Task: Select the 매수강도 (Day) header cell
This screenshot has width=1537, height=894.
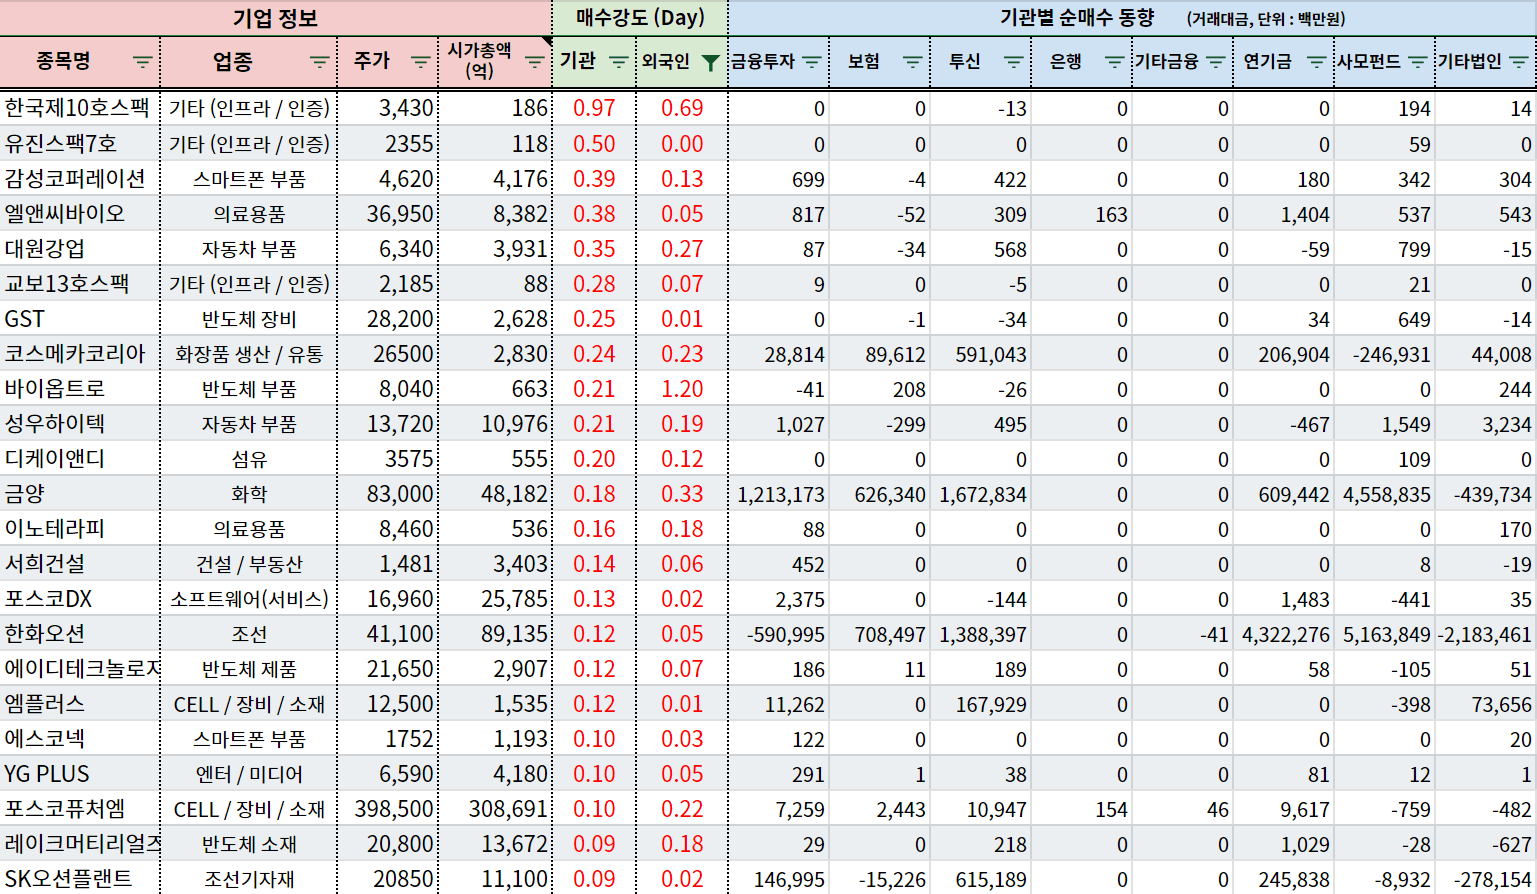Action: coord(640,18)
